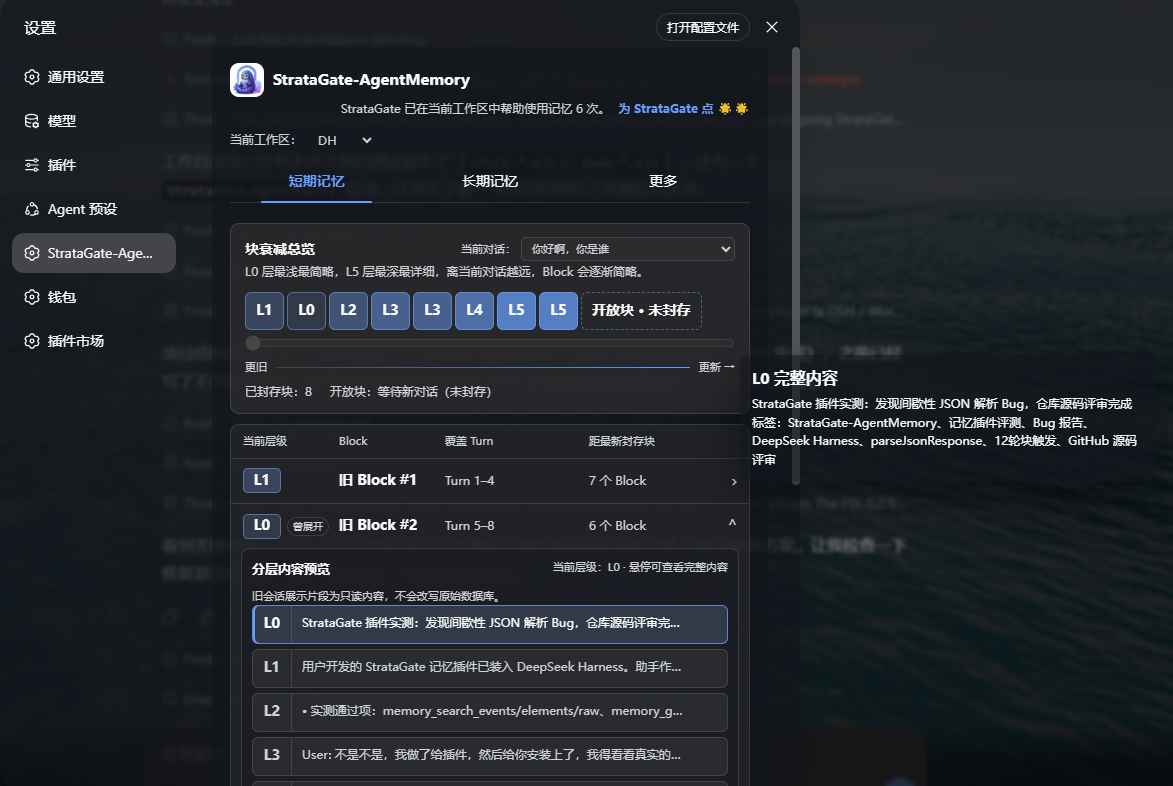Screen dimensions: 1173x786
Task: Click the L2 block chip in overview
Action: pyautogui.click(x=349, y=310)
